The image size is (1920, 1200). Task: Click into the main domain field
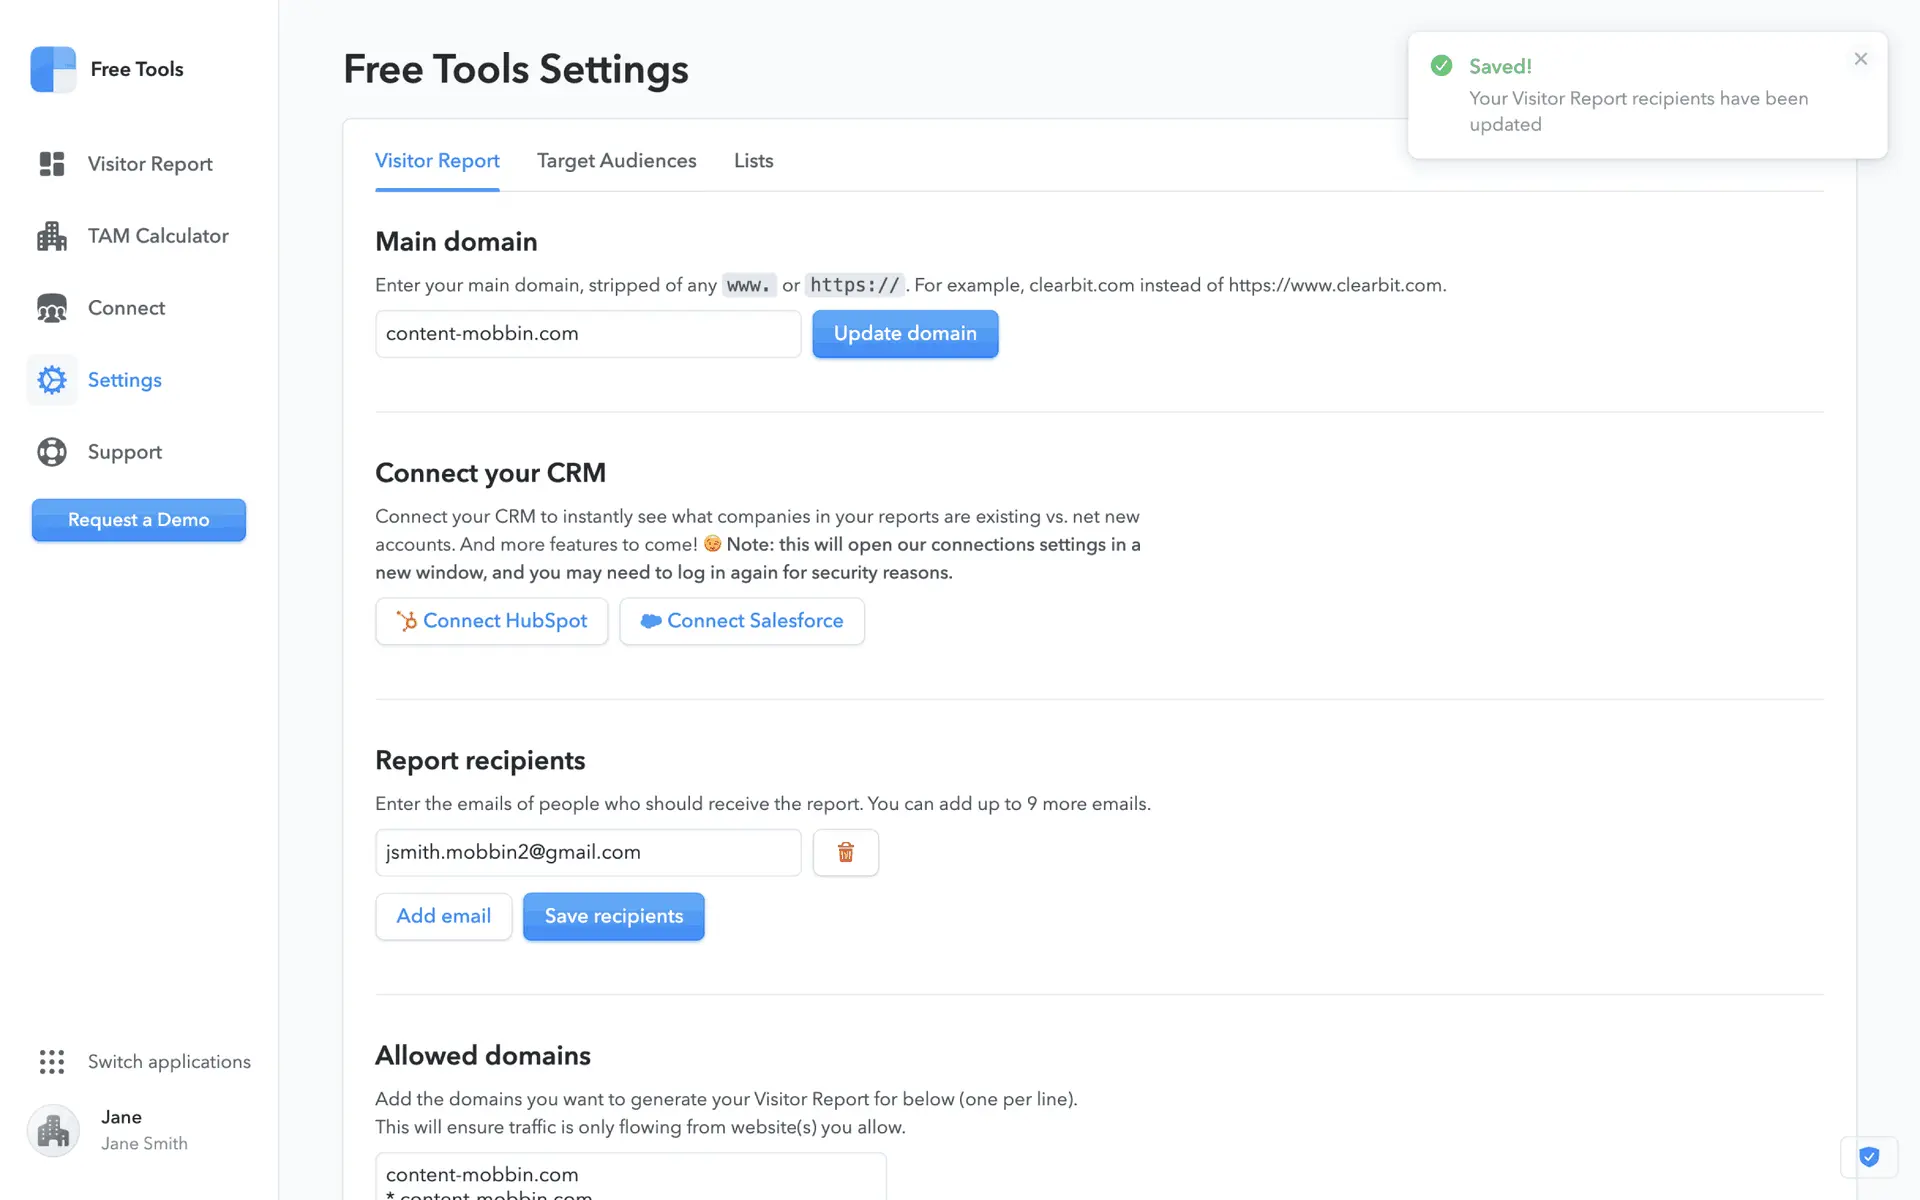587,334
